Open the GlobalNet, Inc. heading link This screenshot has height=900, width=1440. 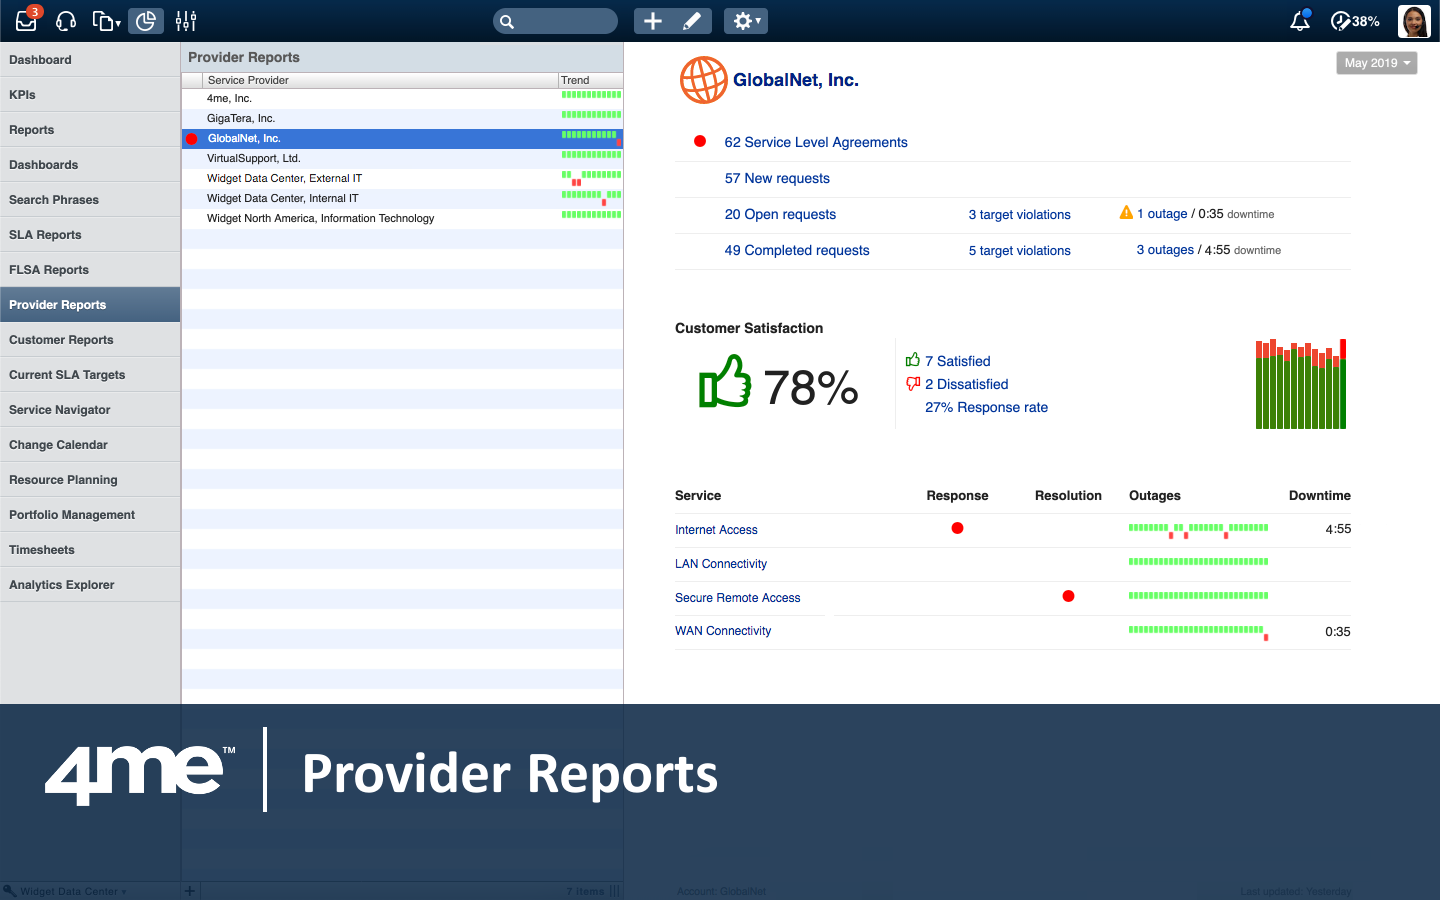[x=796, y=80]
